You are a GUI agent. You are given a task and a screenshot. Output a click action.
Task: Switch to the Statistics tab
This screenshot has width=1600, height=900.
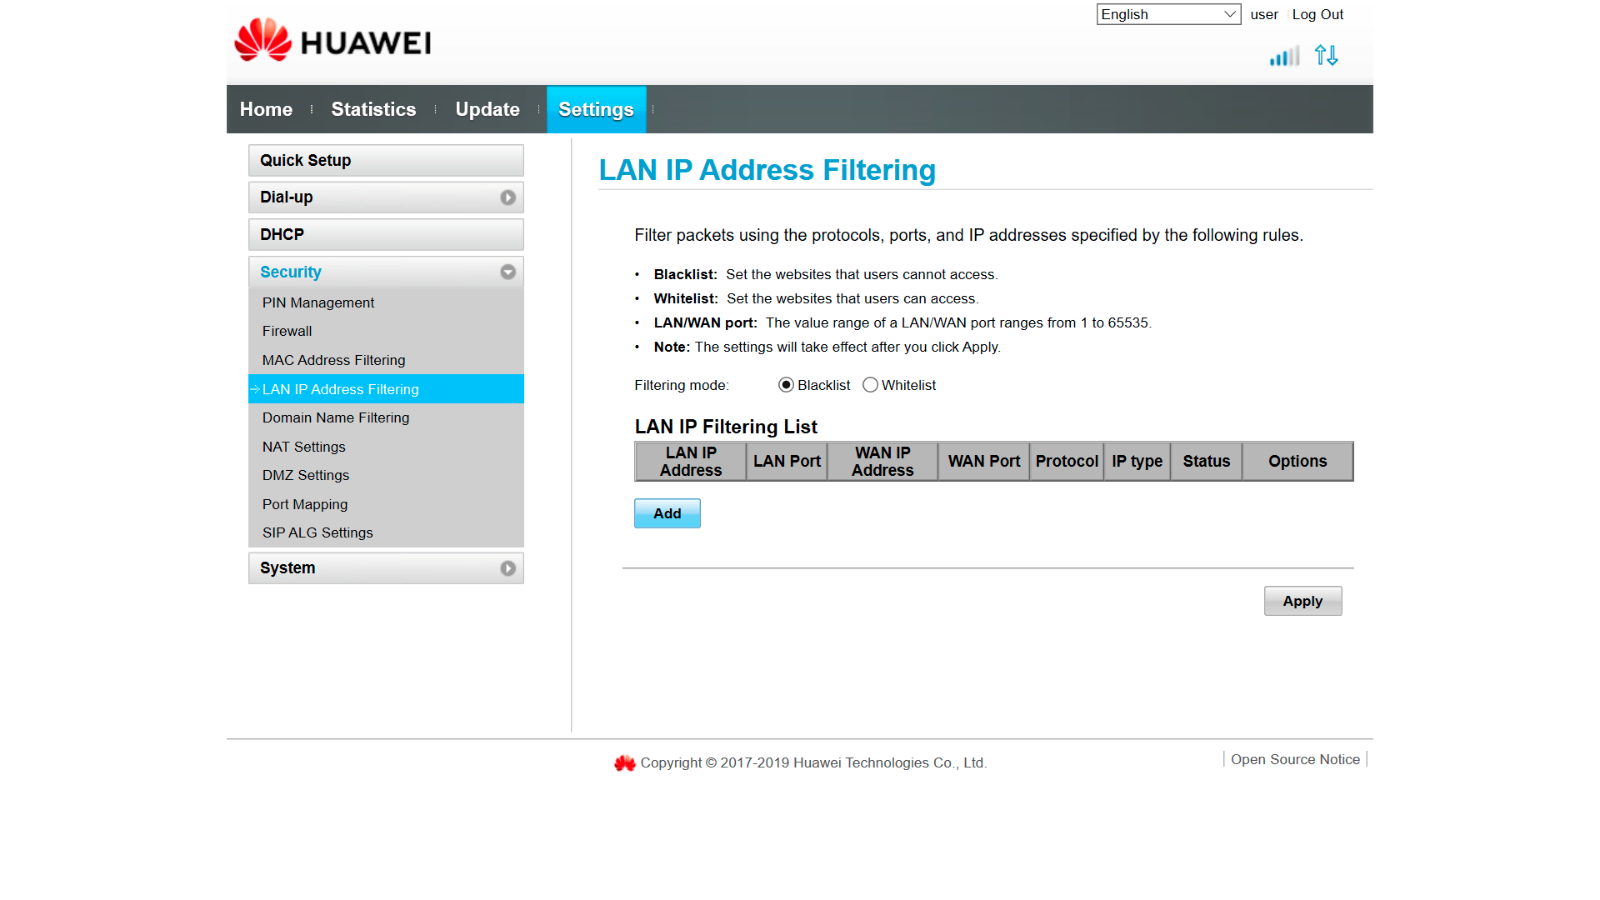373,109
